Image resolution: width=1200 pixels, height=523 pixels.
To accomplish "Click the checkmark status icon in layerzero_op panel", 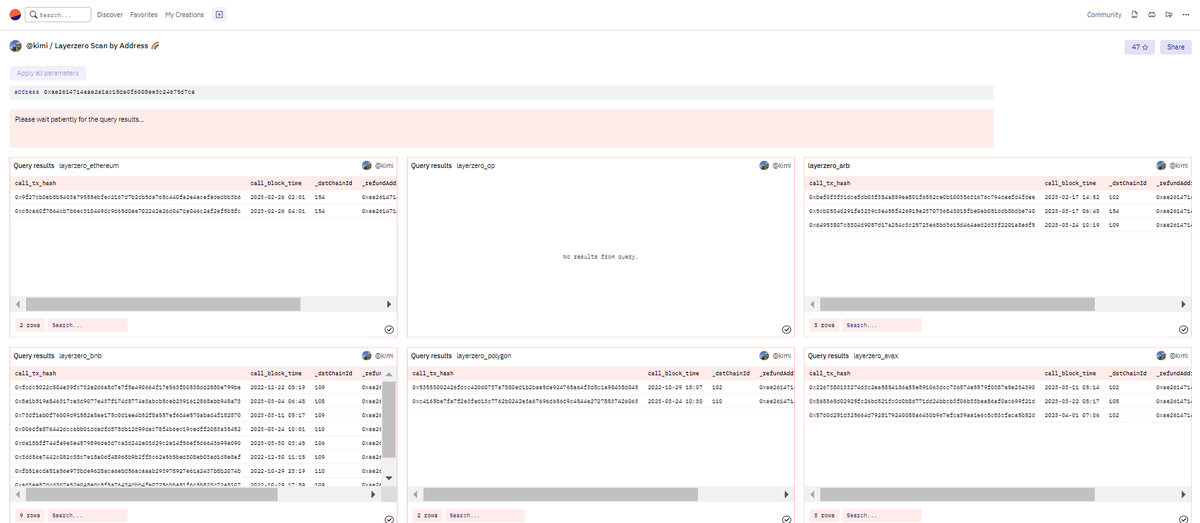I will pos(786,329).
